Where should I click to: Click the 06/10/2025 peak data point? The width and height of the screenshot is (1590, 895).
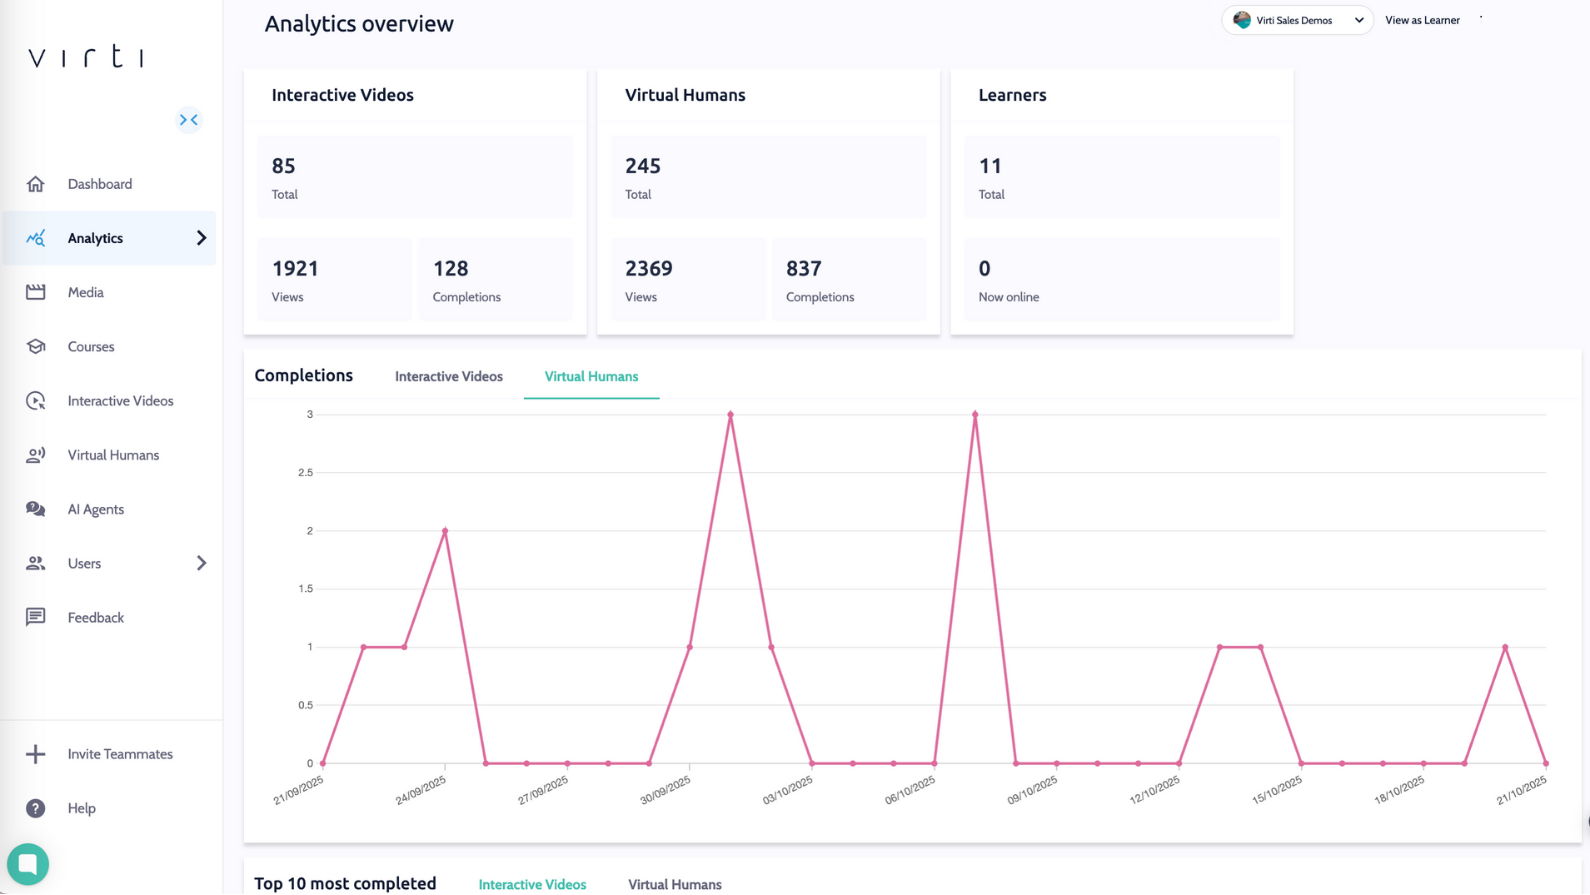pos(975,414)
